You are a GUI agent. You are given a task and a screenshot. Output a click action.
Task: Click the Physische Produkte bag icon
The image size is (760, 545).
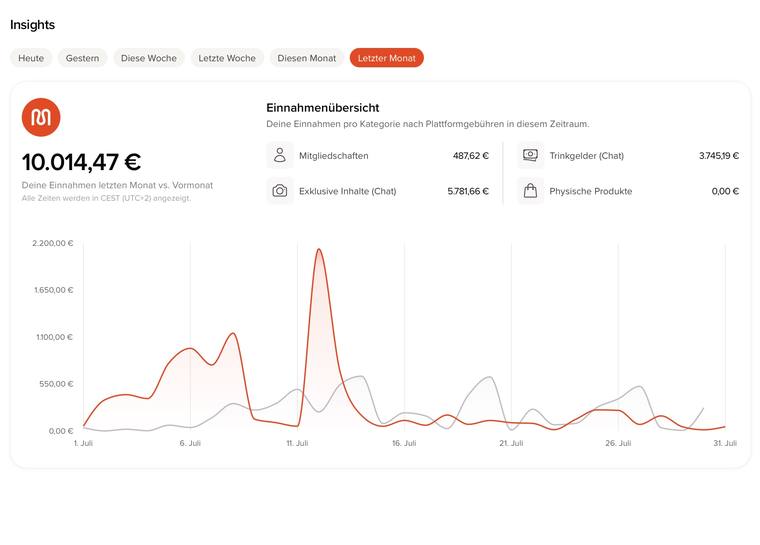pos(530,191)
